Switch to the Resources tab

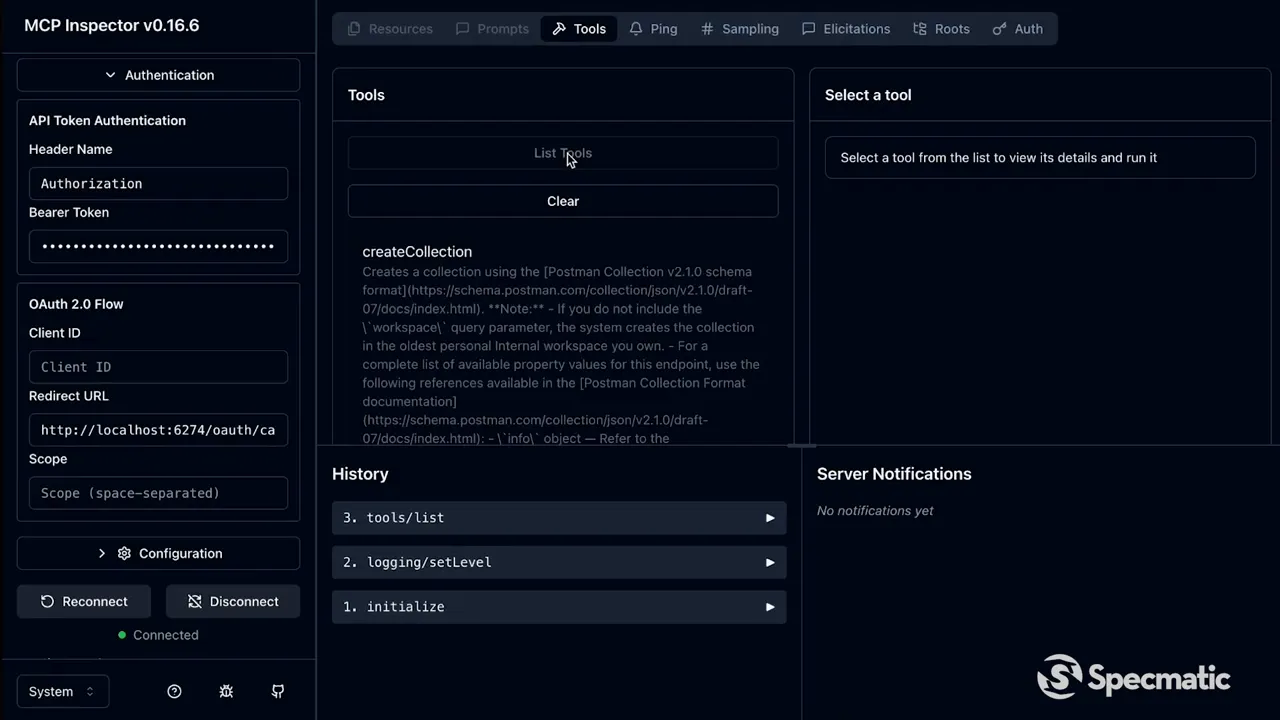[390, 28]
